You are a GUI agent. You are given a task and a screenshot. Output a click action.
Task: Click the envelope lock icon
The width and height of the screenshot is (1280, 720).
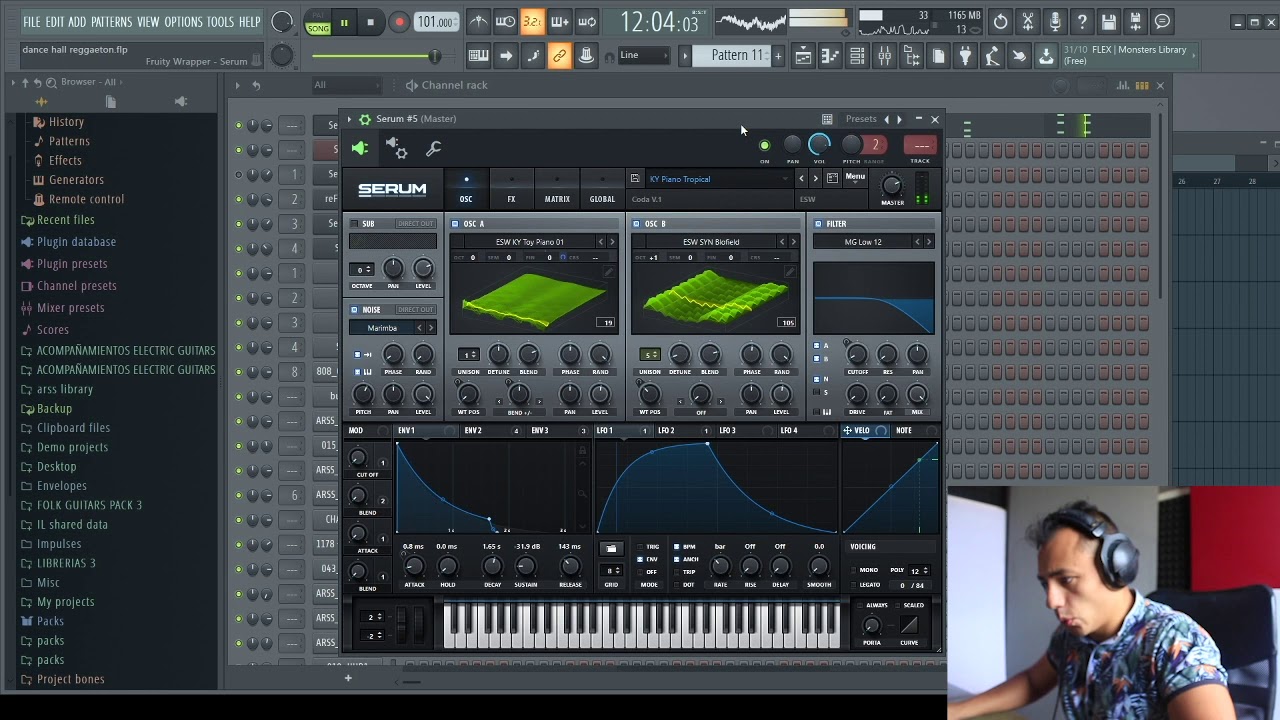(x=582, y=451)
